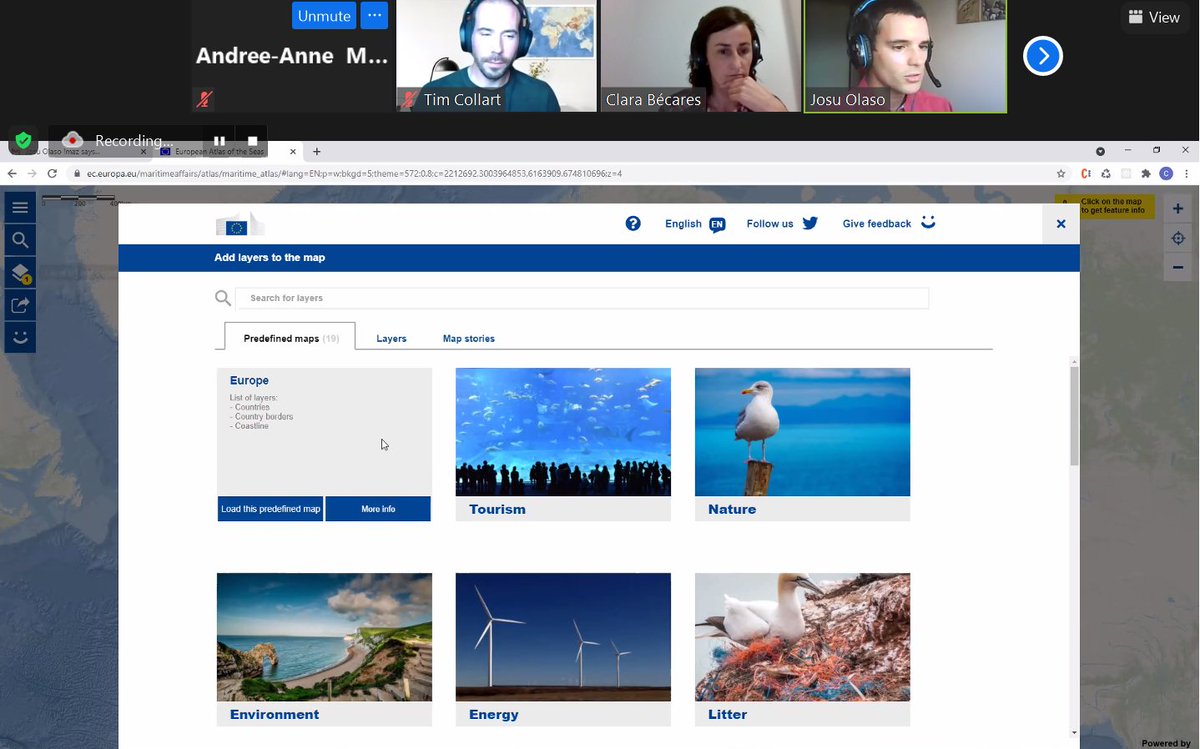Image resolution: width=1200 pixels, height=749 pixels.
Task: Open English language selector
Action: pyautogui.click(x=695, y=224)
